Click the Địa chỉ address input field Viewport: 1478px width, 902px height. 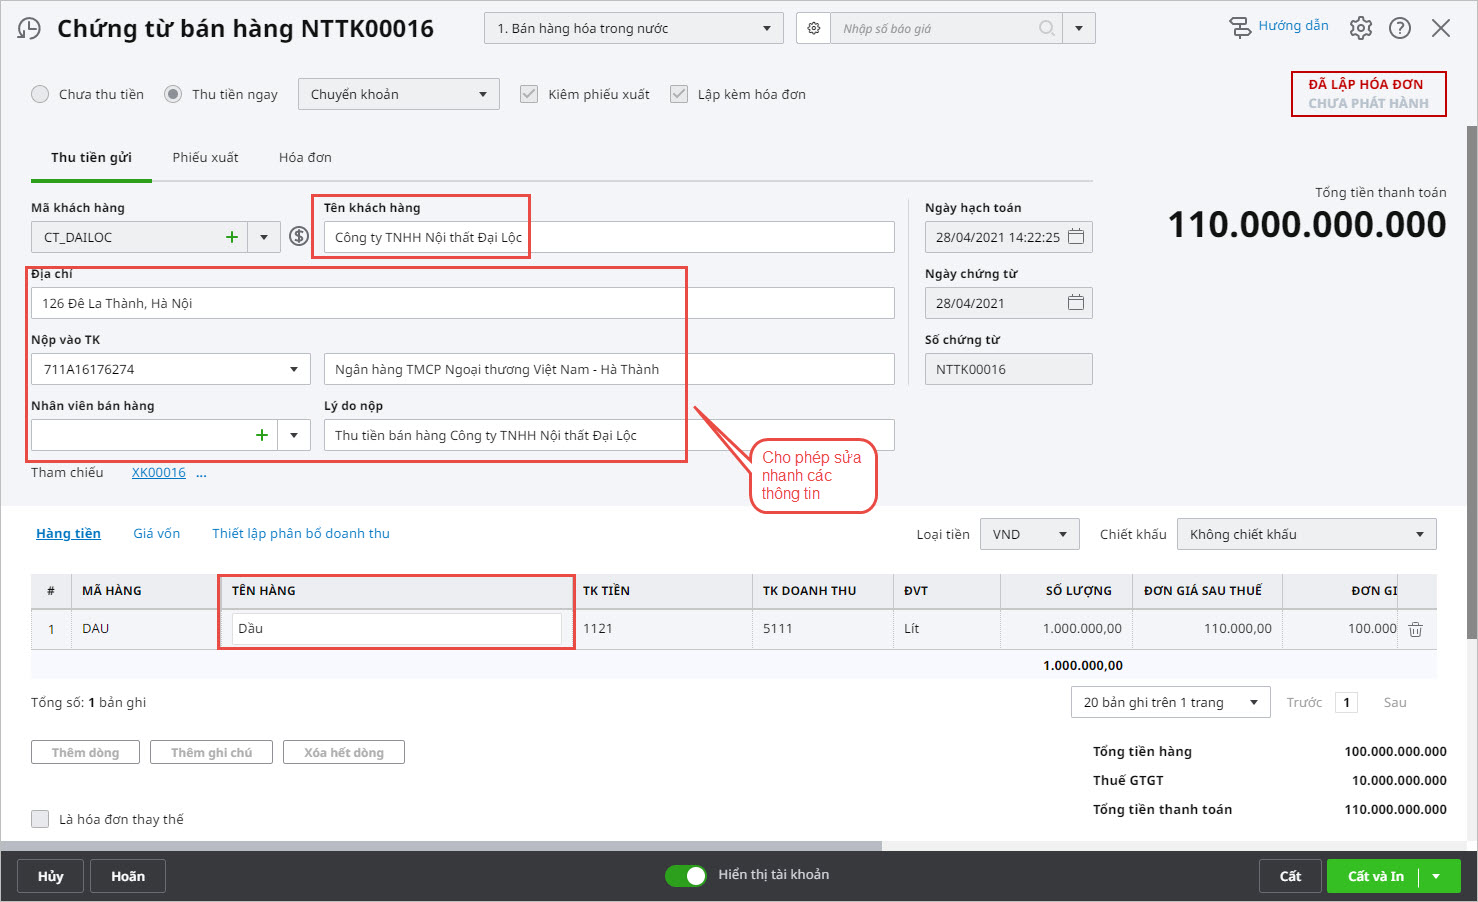coord(462,303)
